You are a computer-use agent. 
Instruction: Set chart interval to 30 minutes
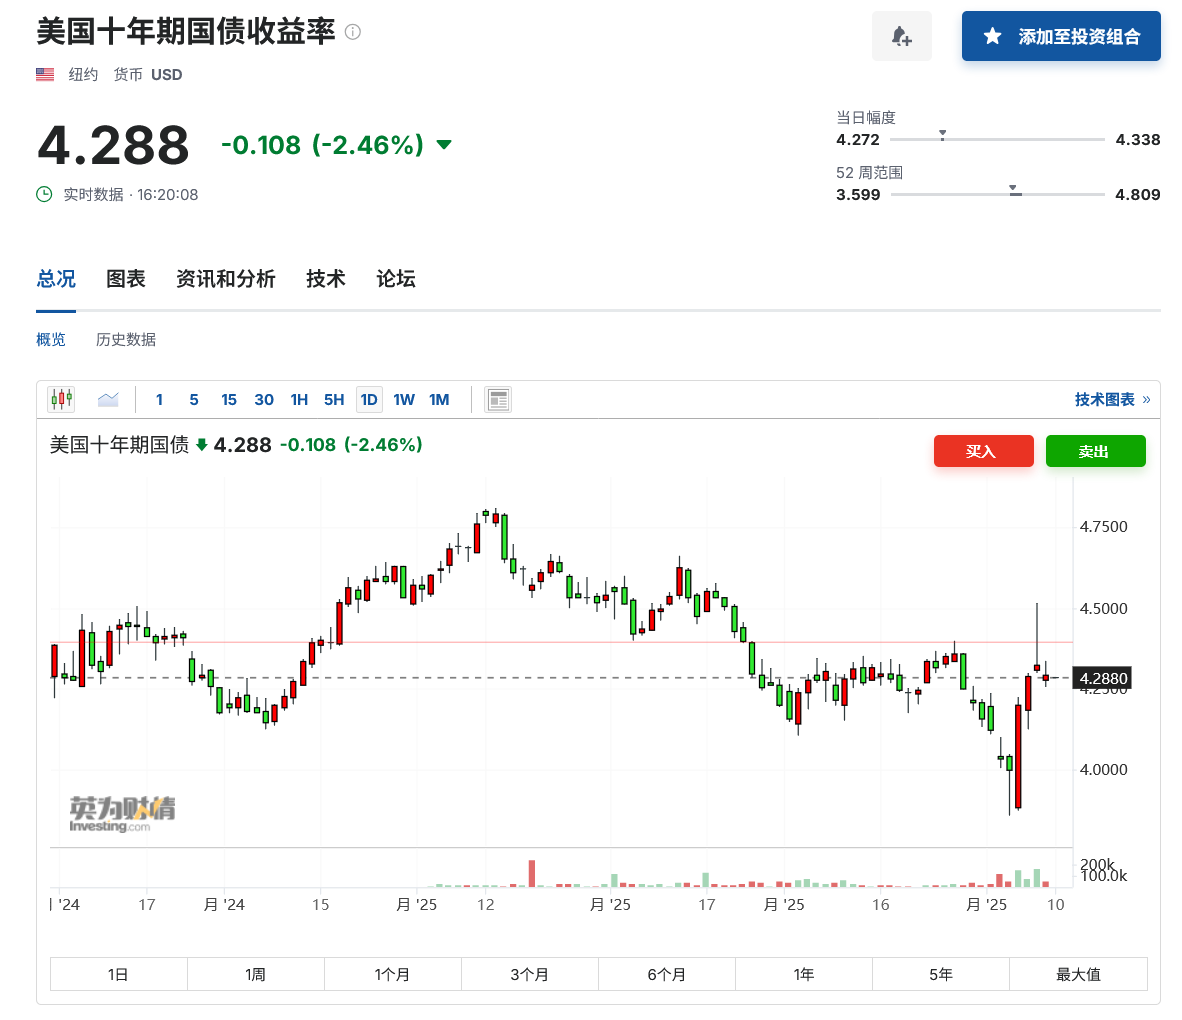(264, 400)
